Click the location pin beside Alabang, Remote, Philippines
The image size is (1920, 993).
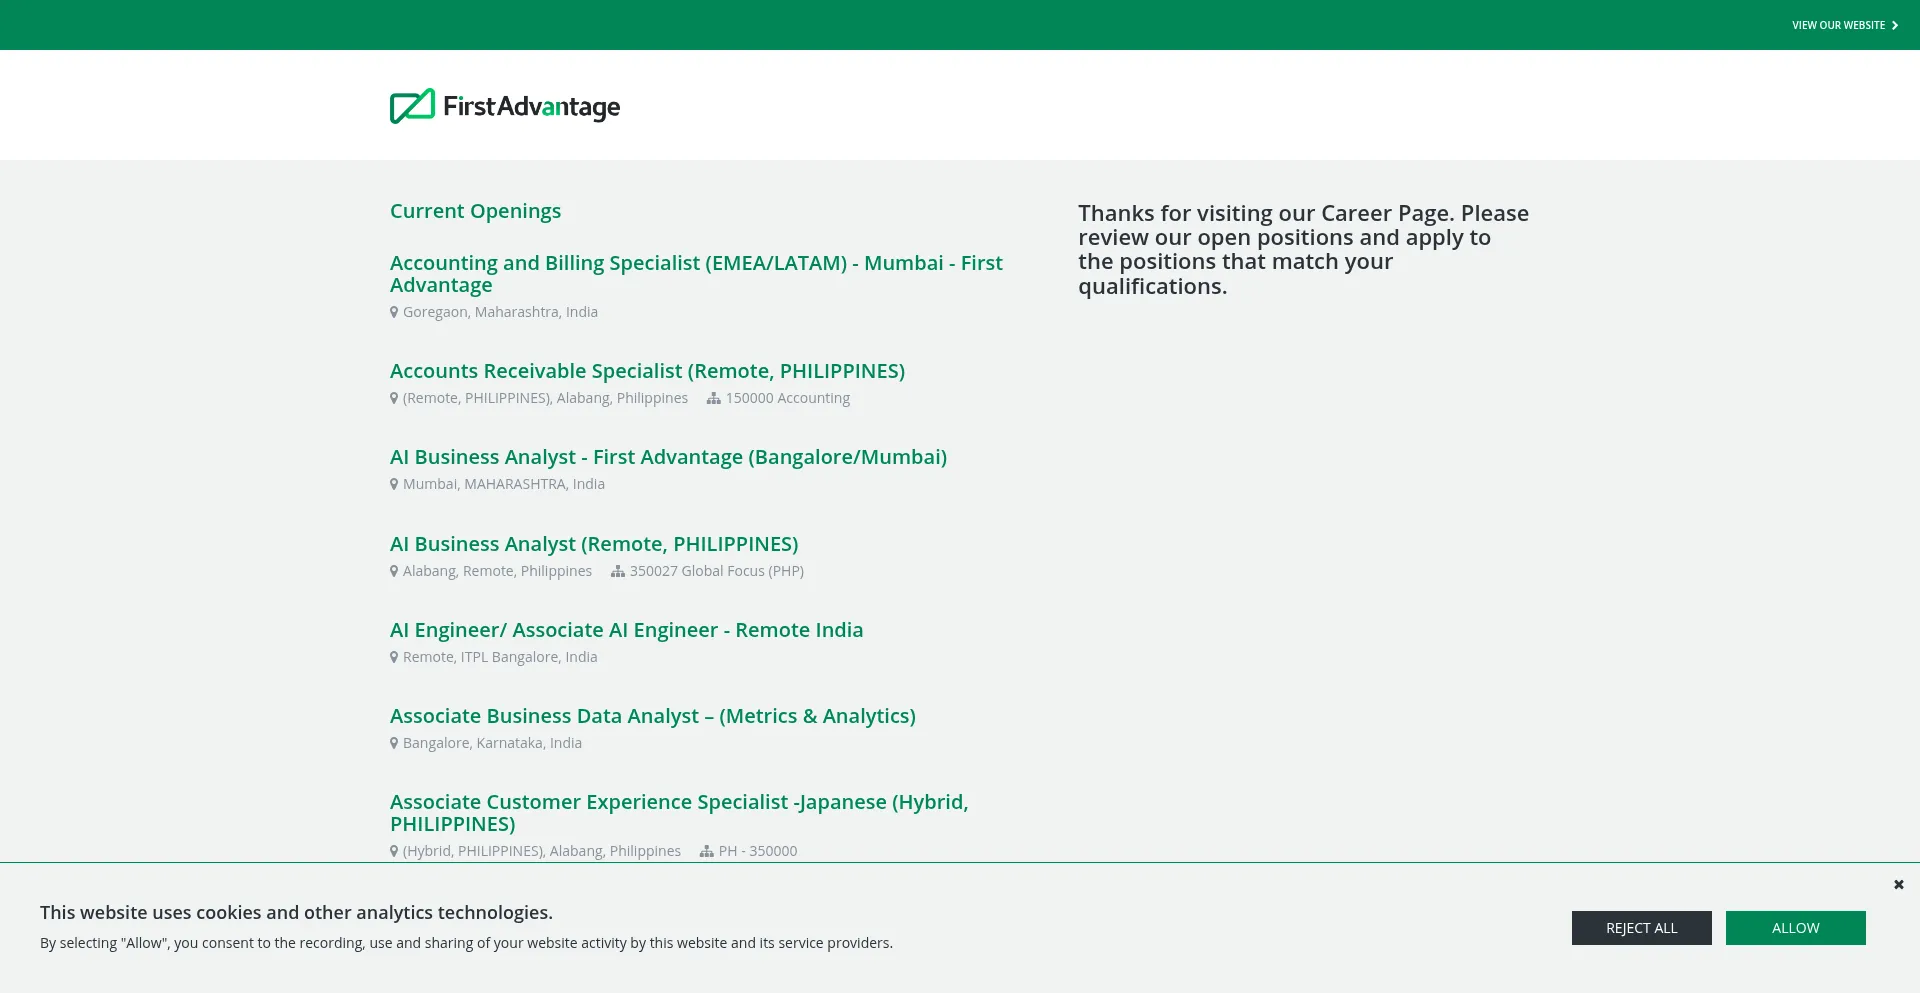(394, 571)
